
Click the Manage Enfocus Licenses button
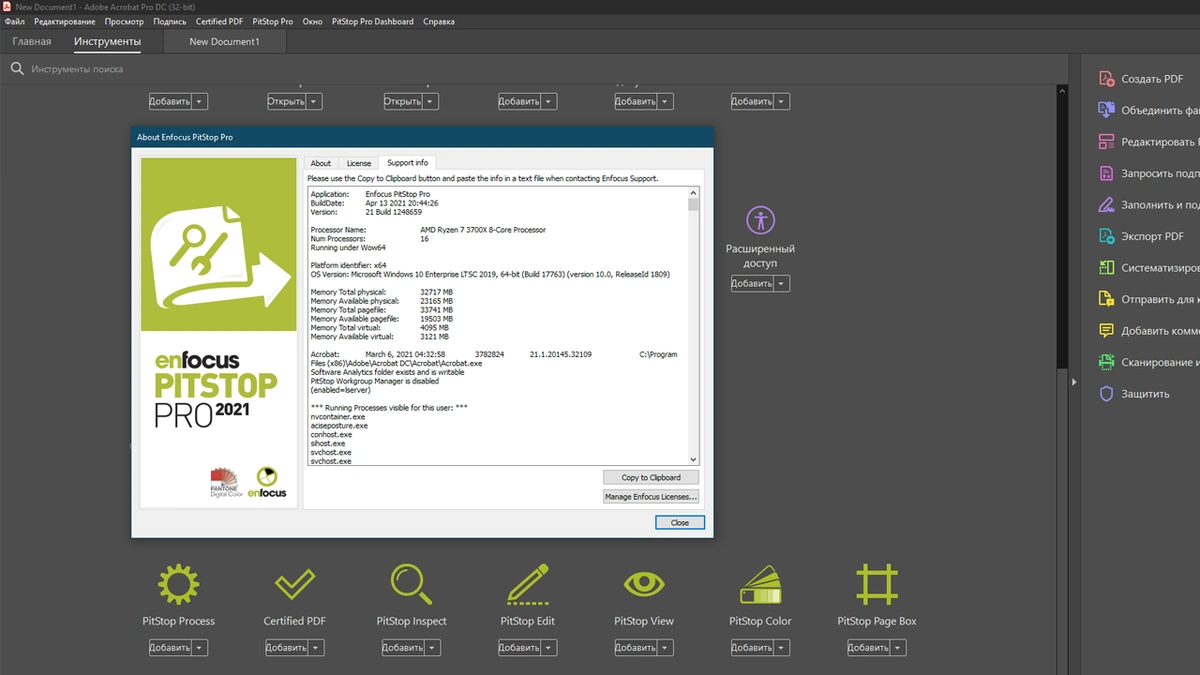point(651,497)
